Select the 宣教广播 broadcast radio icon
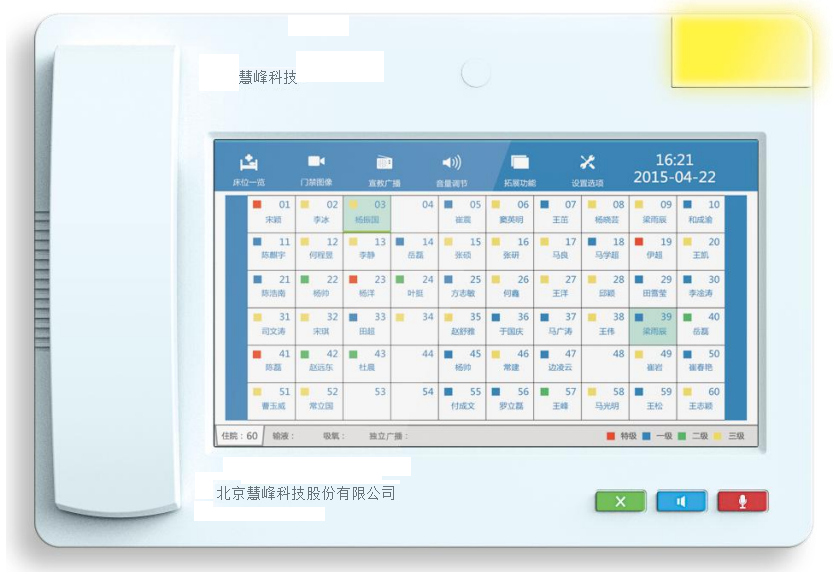 tap(384, 169)
